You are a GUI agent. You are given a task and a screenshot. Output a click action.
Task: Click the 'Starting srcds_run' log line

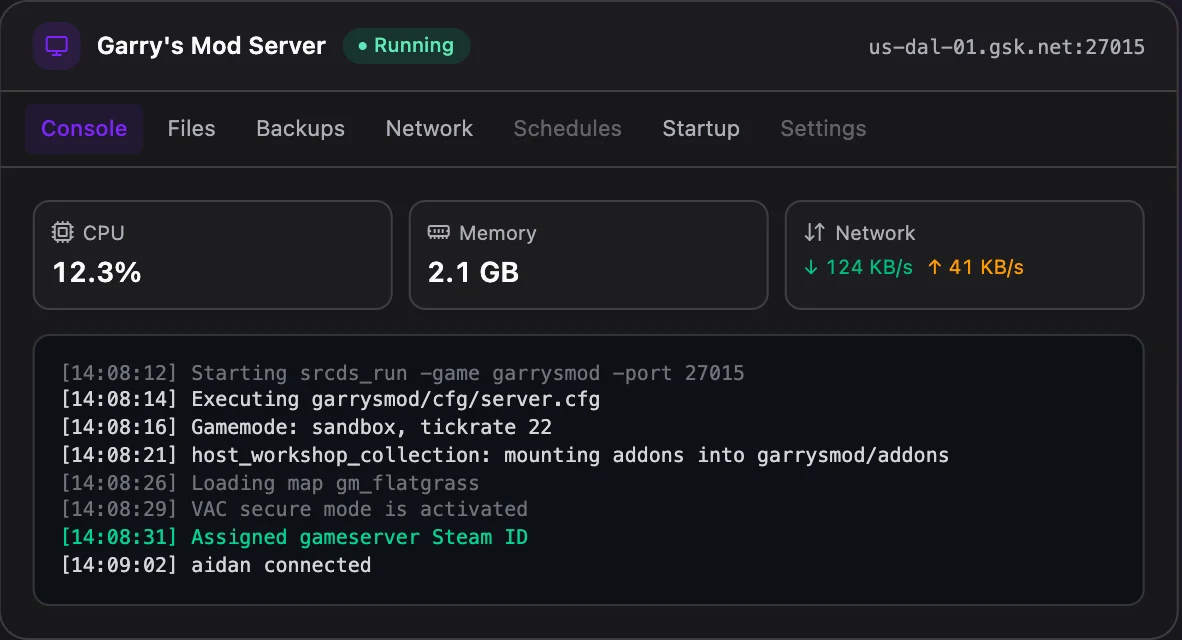(403, 373)
